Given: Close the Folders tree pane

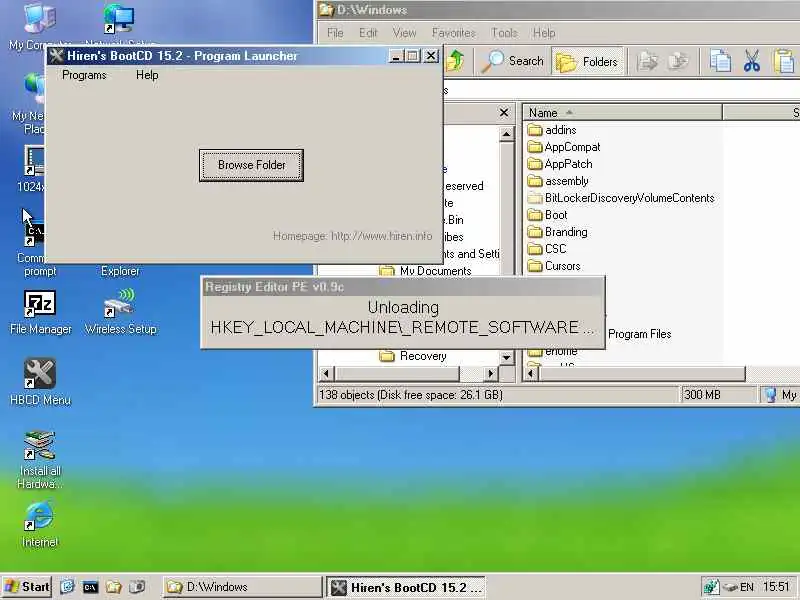Looking at the screenshot, I should [x=504, y=112].
